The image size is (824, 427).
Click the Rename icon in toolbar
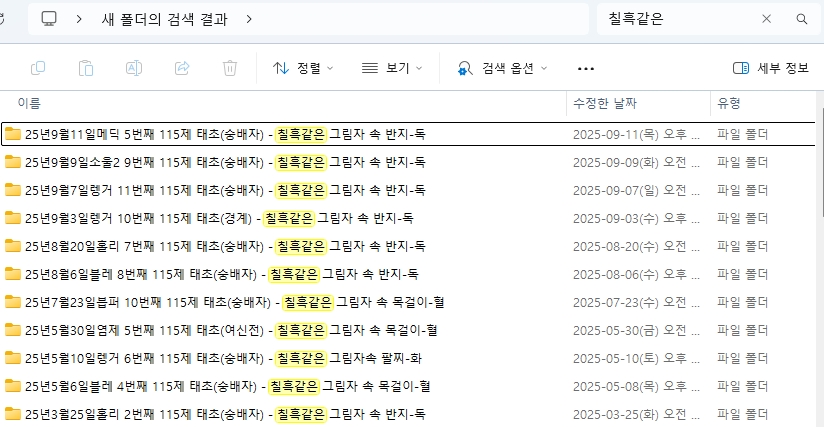click(134, 68)
